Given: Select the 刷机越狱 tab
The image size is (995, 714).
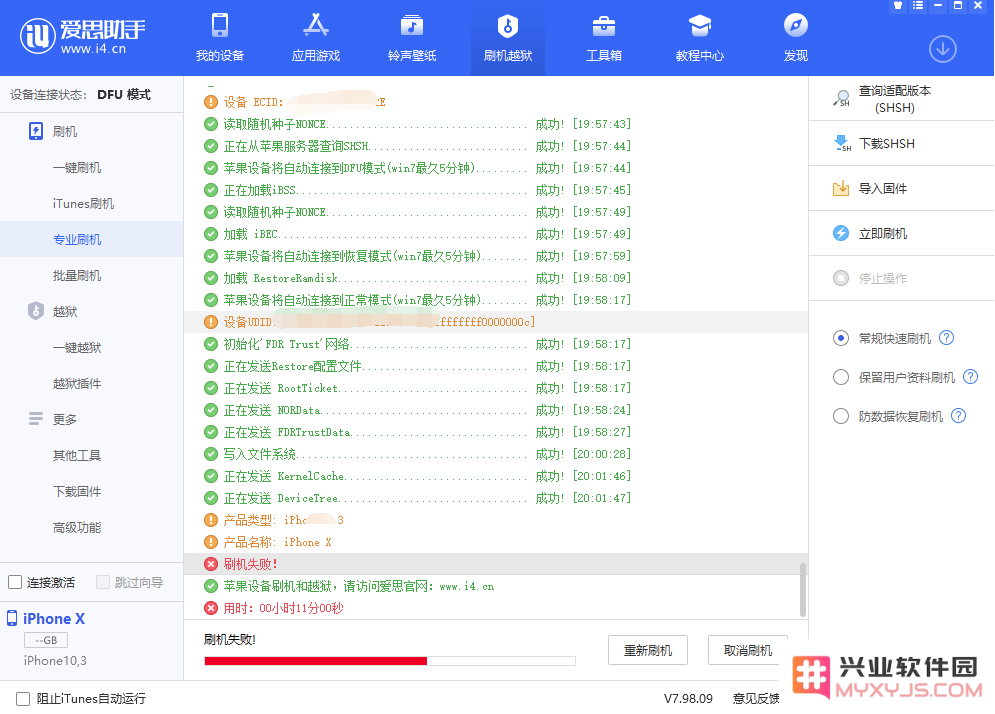Looking at the screenshot, I should (508, 38).
